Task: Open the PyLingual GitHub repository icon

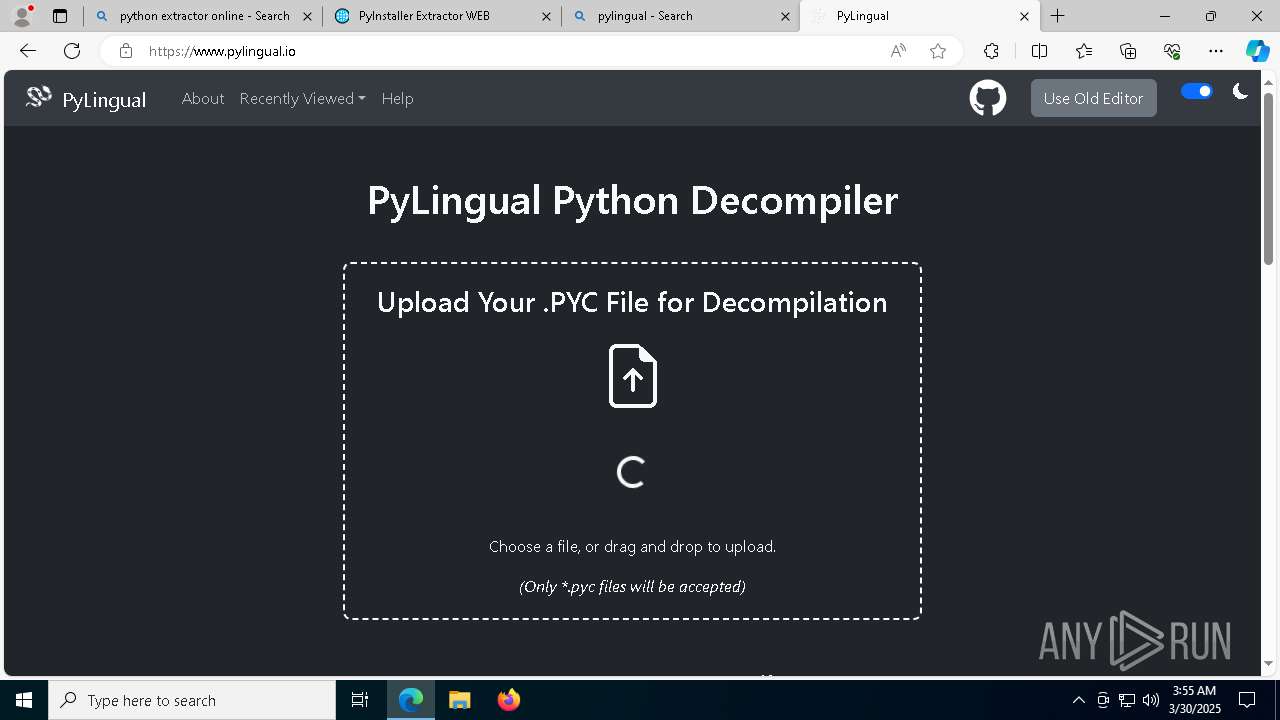Action: click(988, 98)
